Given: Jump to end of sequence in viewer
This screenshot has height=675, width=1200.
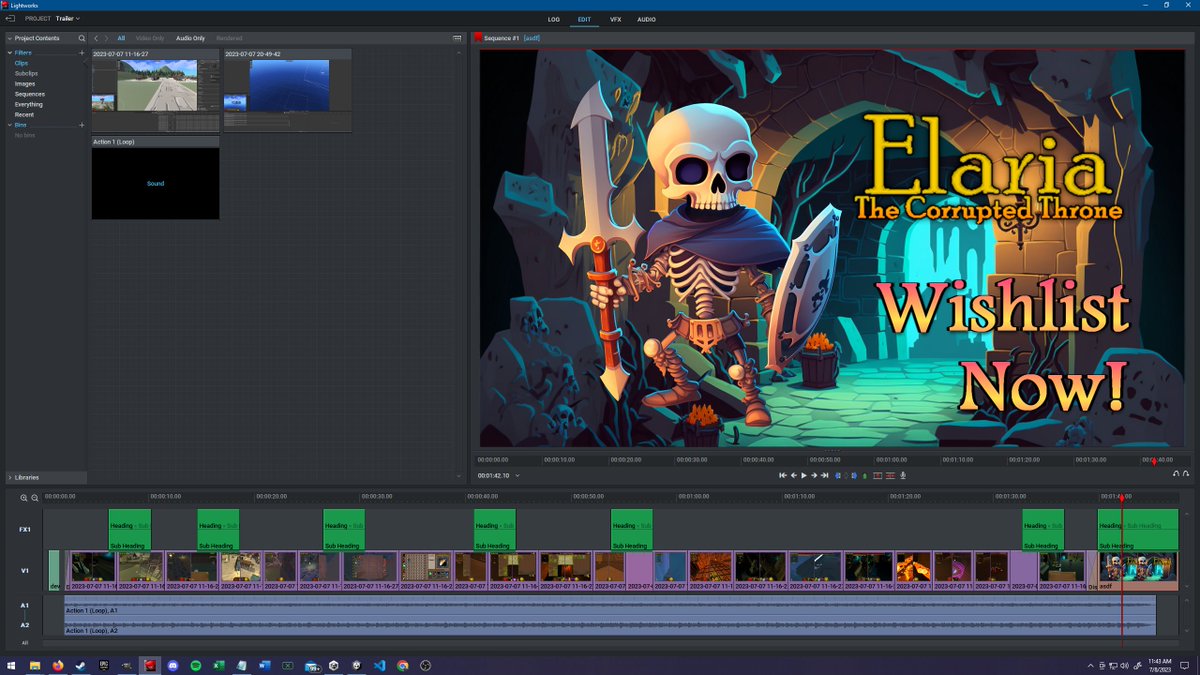Looking at the screenshot, I should tap(824, 476).
